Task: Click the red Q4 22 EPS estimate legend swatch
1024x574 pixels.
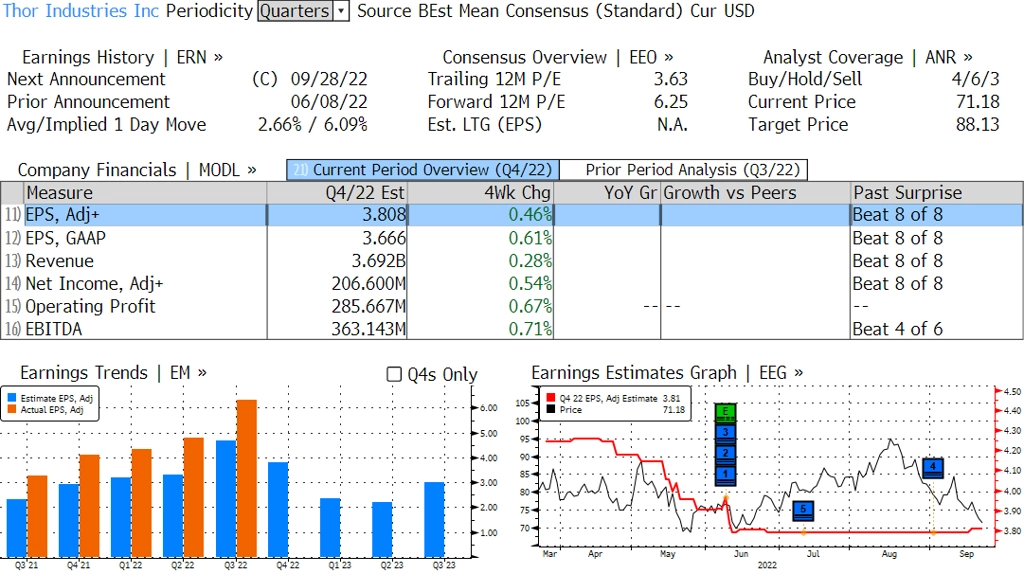Action: point(551,398)
